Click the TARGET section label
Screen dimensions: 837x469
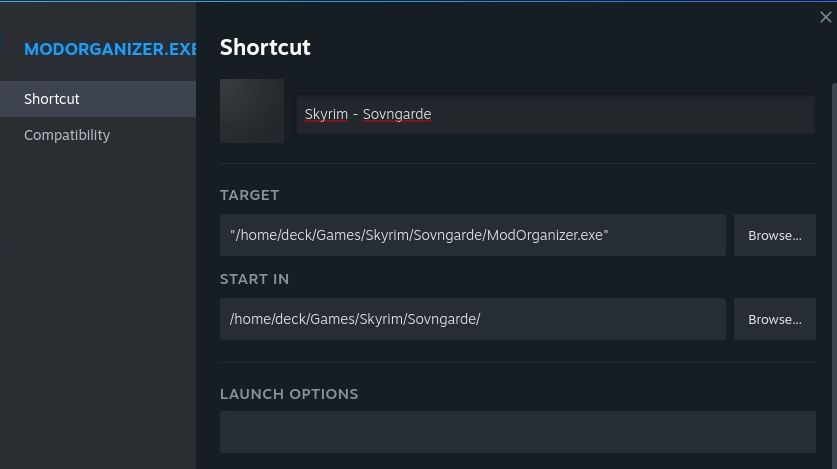pos(249,195)
